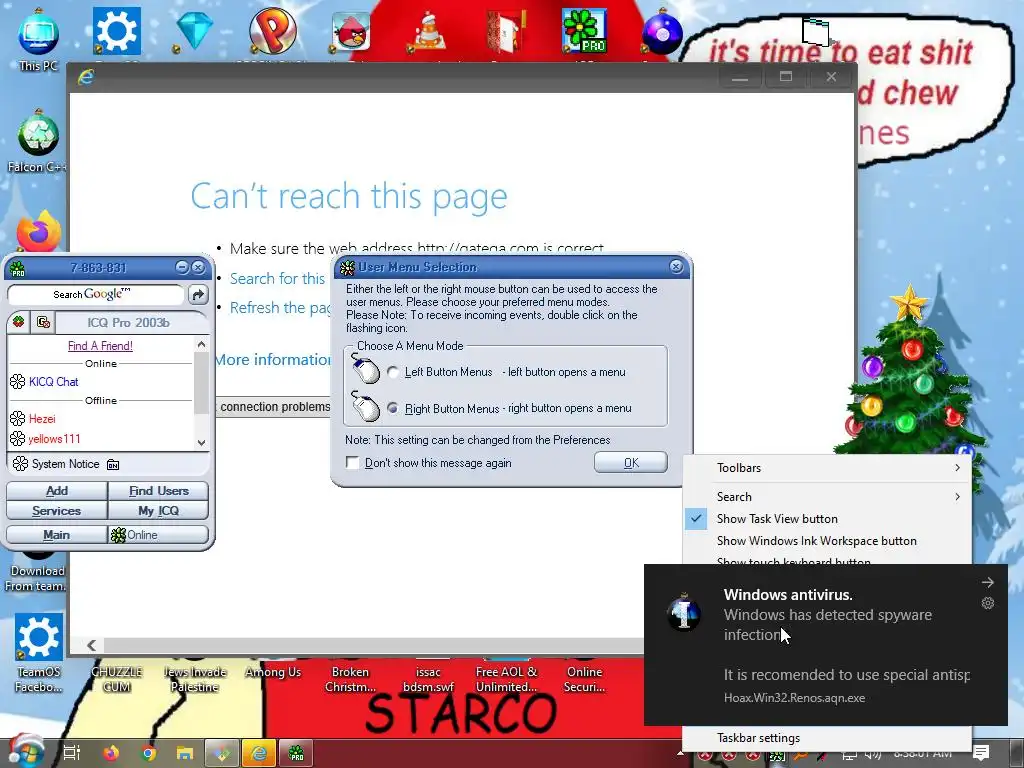Open File Explorer from the taskbar
1024x768 pixels.
pyautogui.click(x=185, y=753)
